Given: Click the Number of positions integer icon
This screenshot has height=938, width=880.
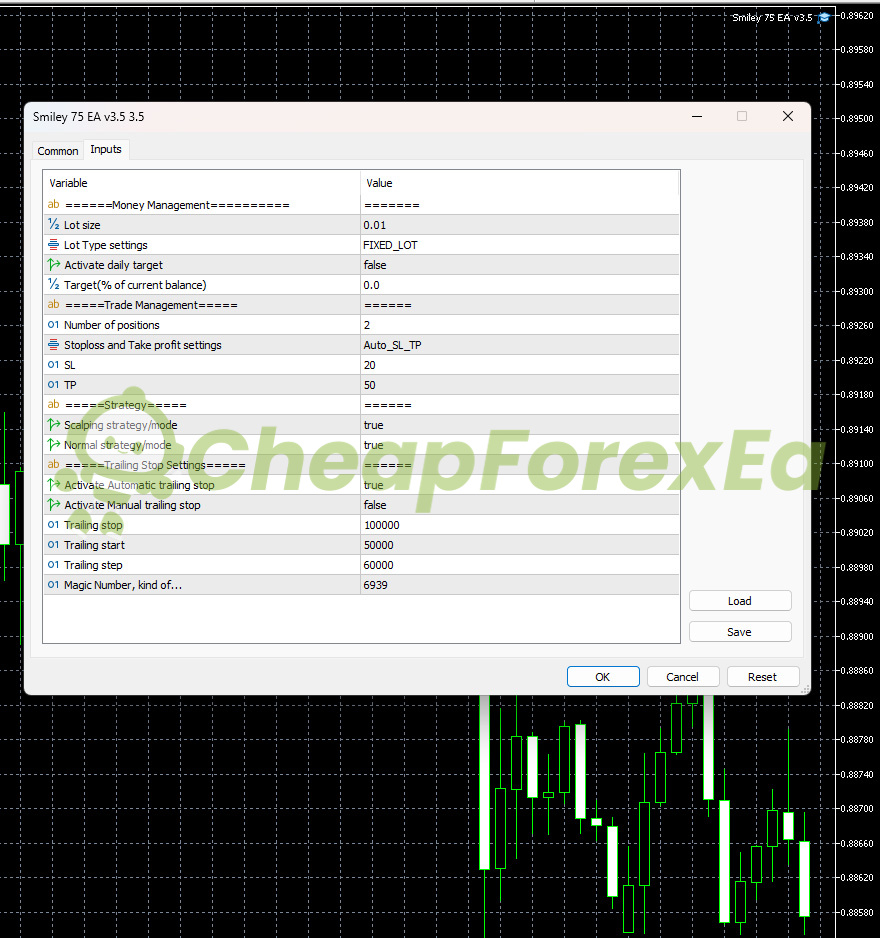Looking at the screenshot, I should (53, 325).
